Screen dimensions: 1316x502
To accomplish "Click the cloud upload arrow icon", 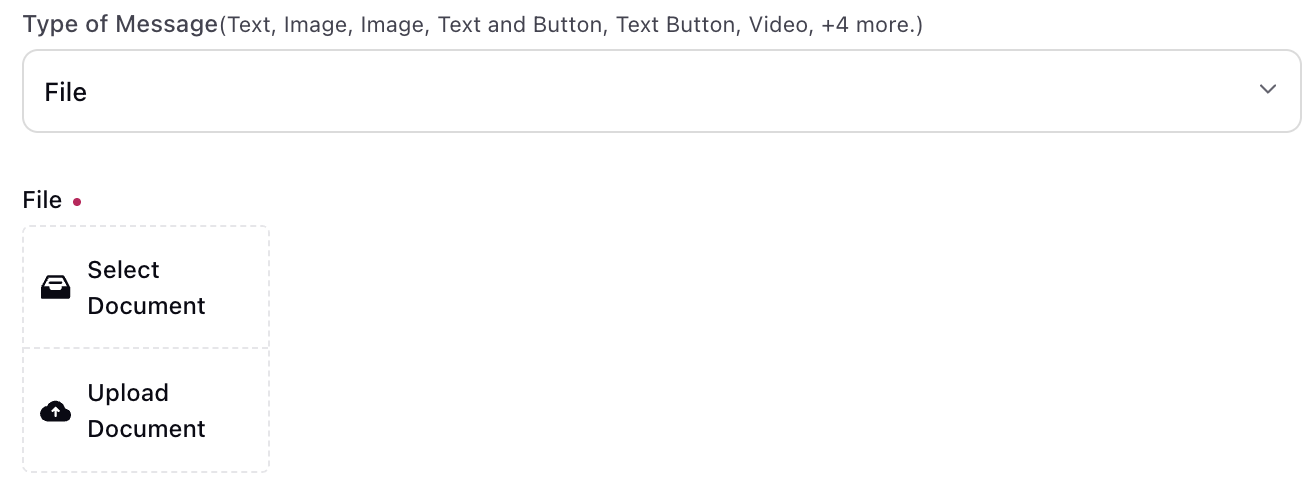I will click(x=56, y=411).
